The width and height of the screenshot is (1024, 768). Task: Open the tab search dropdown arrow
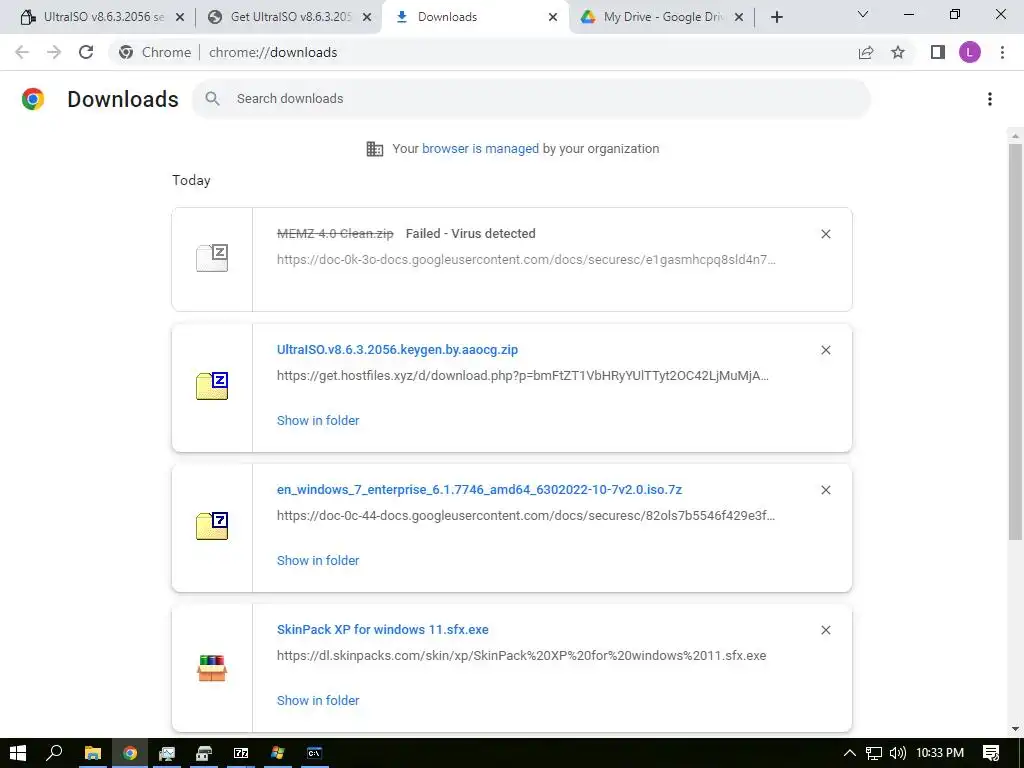point(863,14)
